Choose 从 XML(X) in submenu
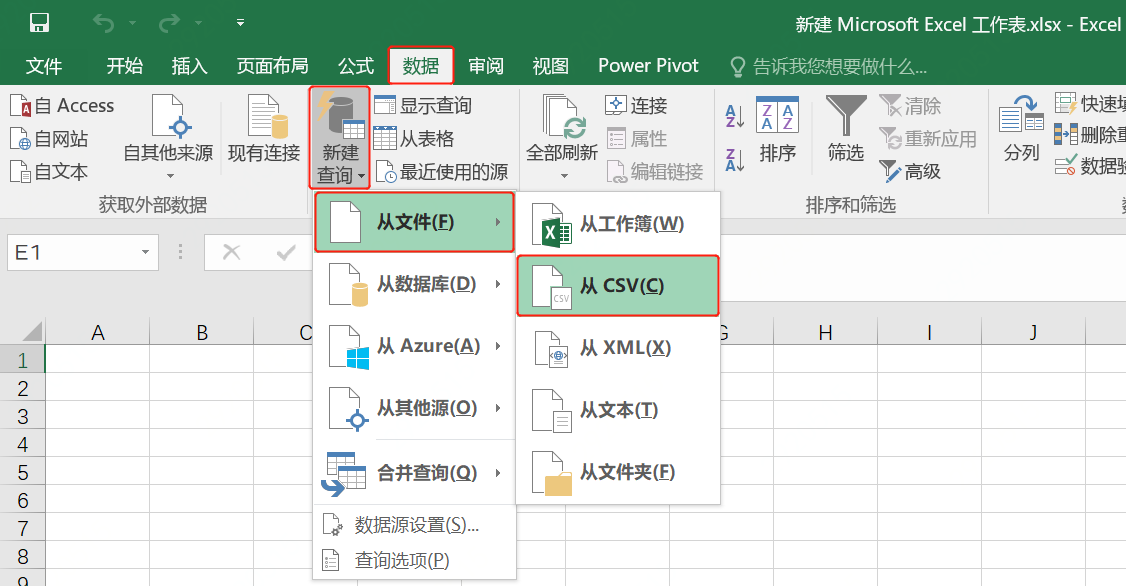Image resolution: width=1126 pixels, height=586 pixels. pyautogui.click(x=618, y=348)
